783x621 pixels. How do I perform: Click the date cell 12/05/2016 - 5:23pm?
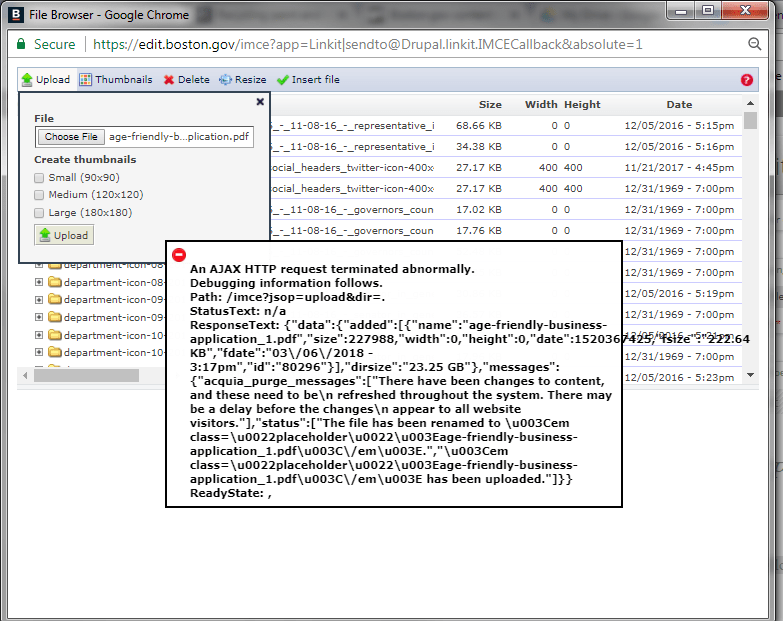coord(679,377)
